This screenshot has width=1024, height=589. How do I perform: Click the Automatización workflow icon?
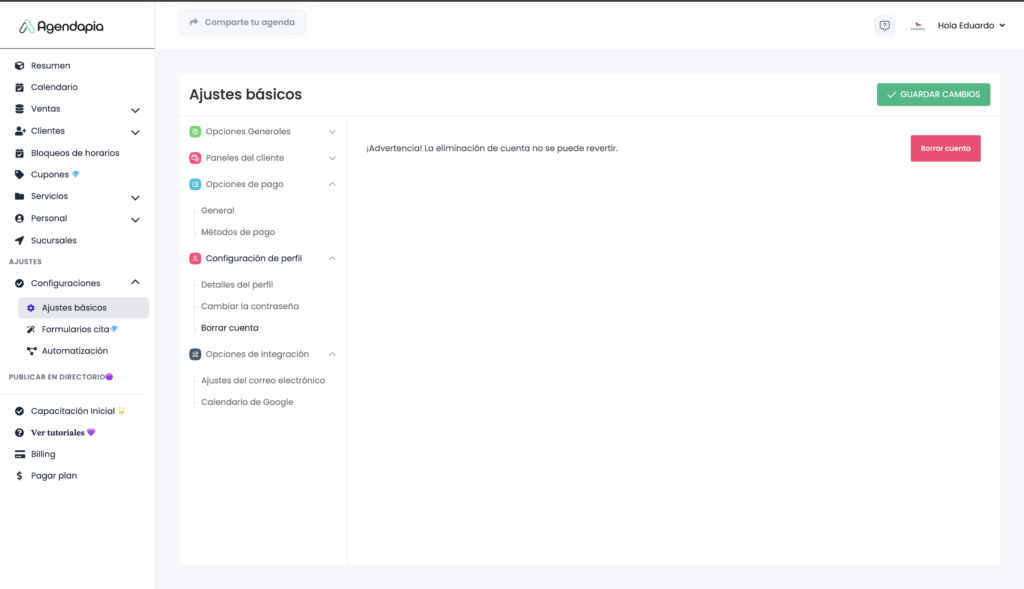(31, 351)
